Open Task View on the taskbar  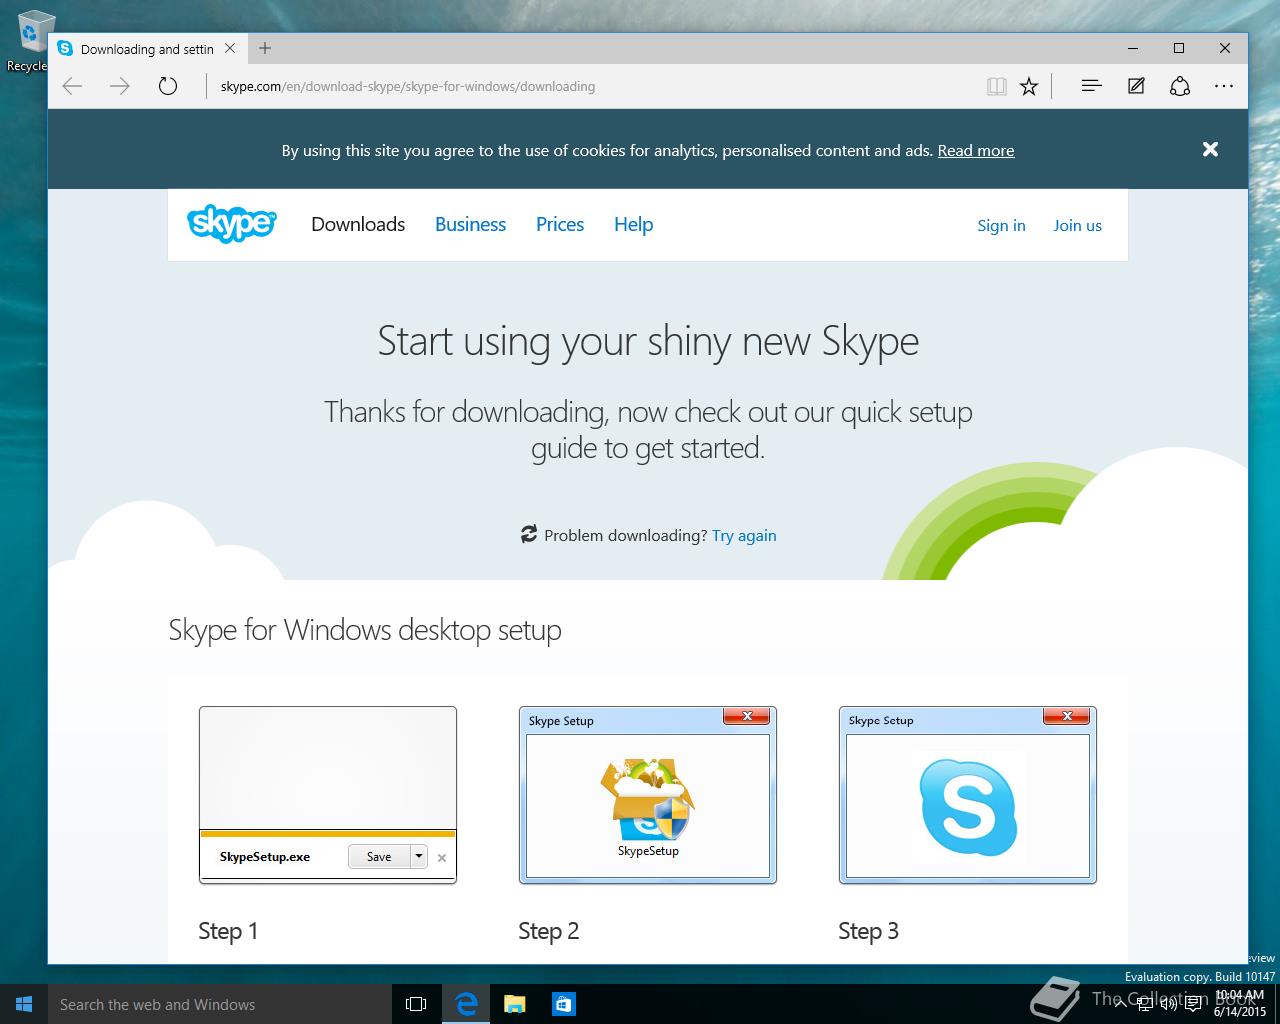(416, 1004)
